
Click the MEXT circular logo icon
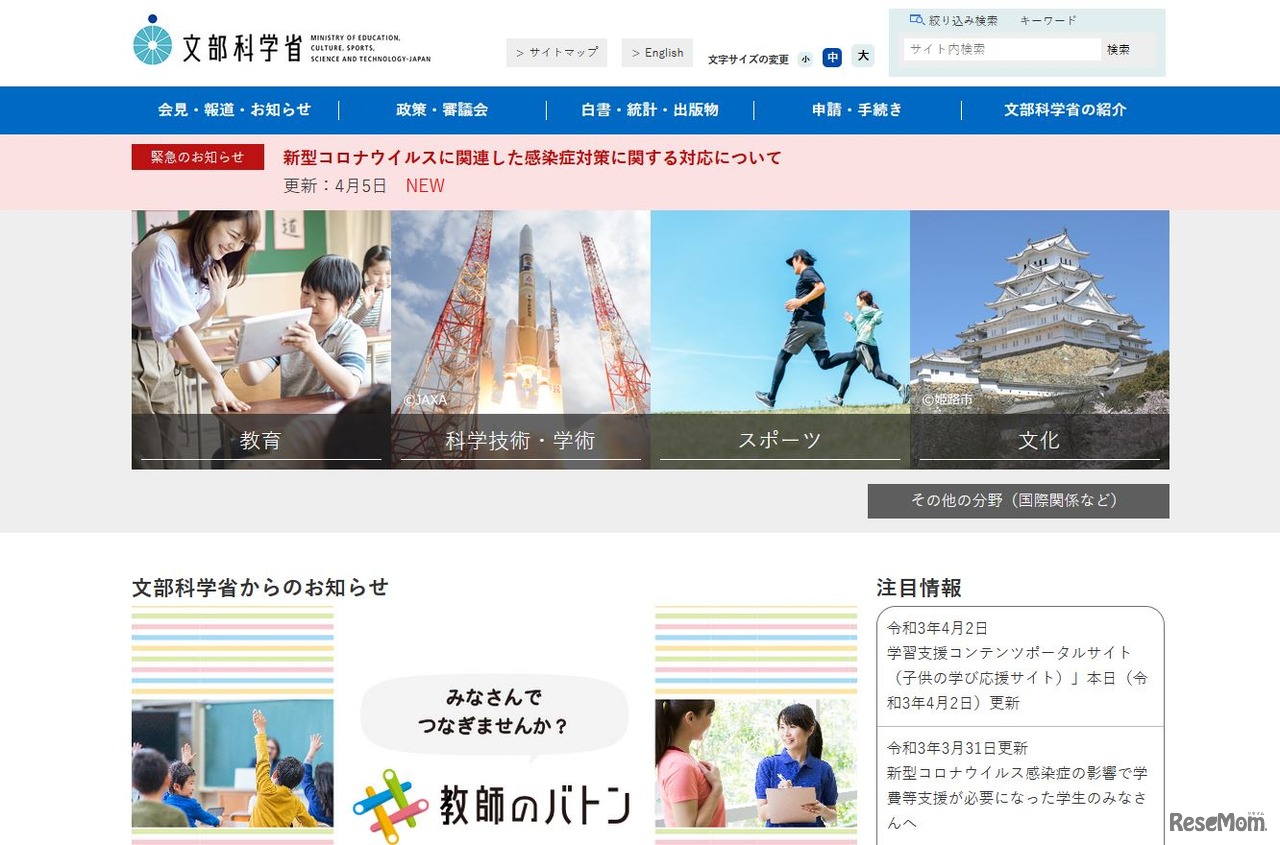[x=153, y=40]
